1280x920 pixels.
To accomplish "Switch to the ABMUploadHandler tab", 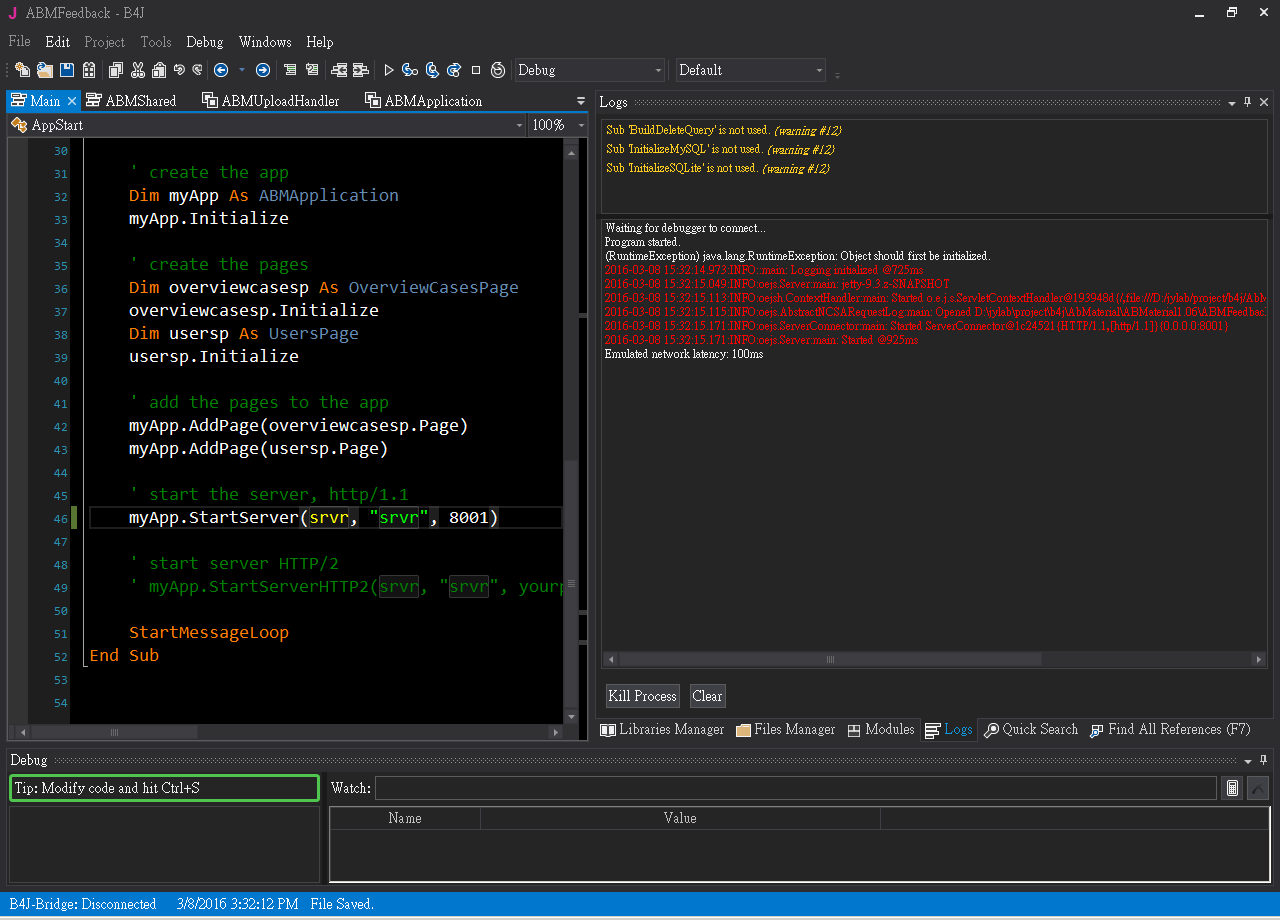I will click(x=270, y=101).
